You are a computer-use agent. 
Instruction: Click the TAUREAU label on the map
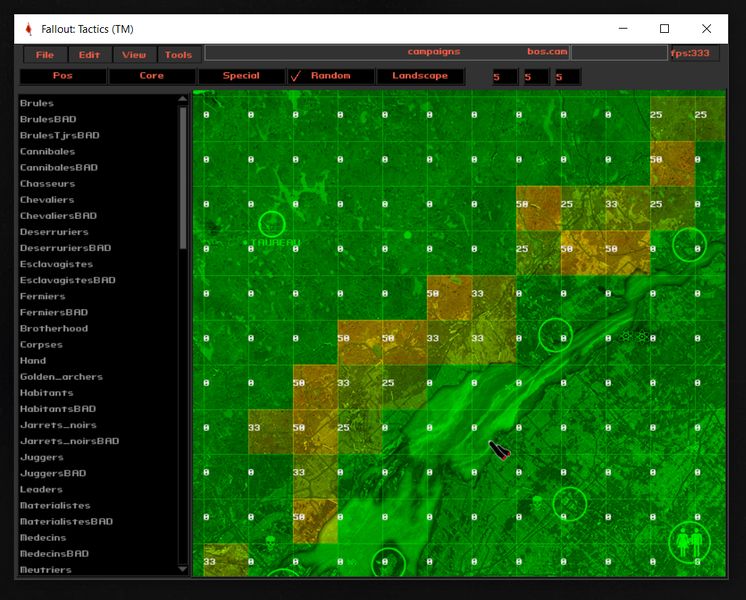[275, 243]
